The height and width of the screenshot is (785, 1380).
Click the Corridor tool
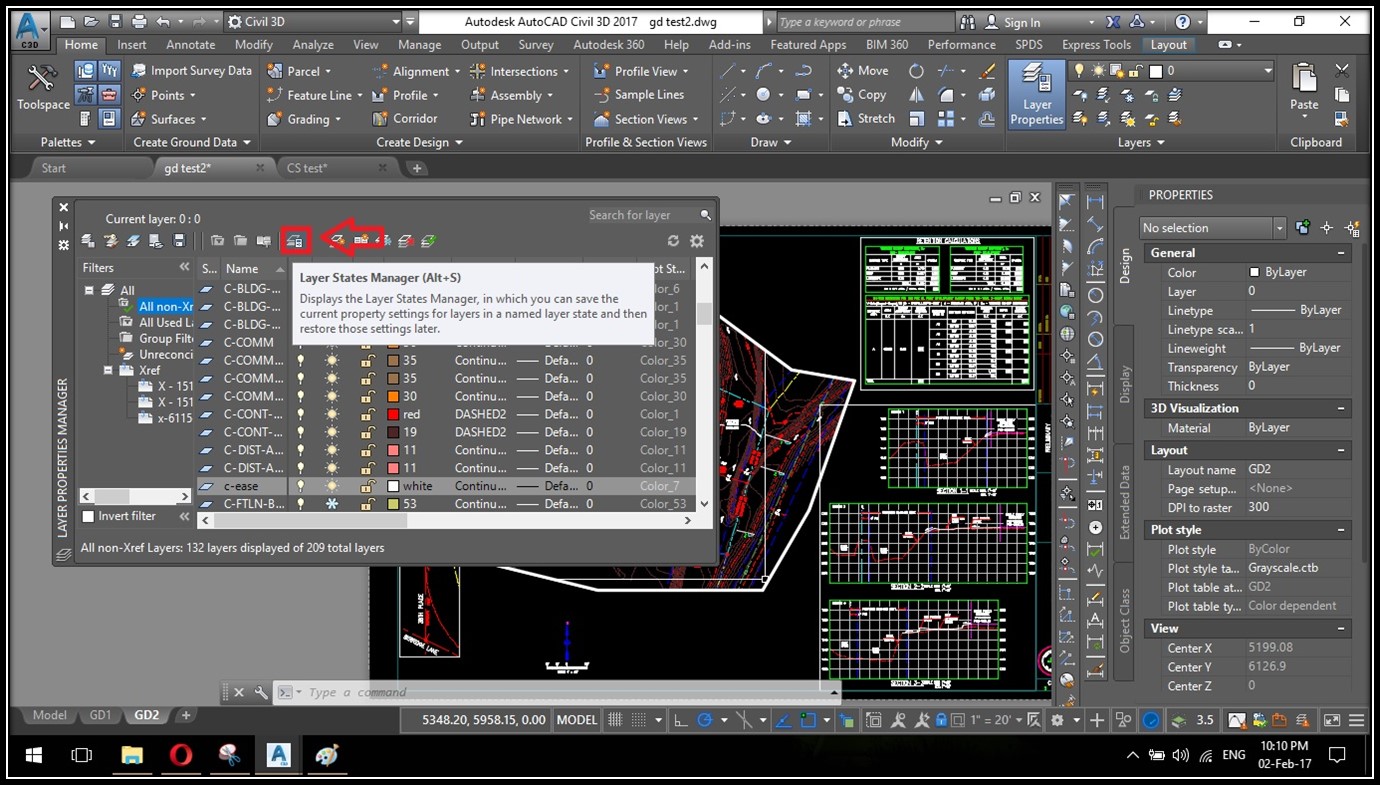(x=405, y=118)
